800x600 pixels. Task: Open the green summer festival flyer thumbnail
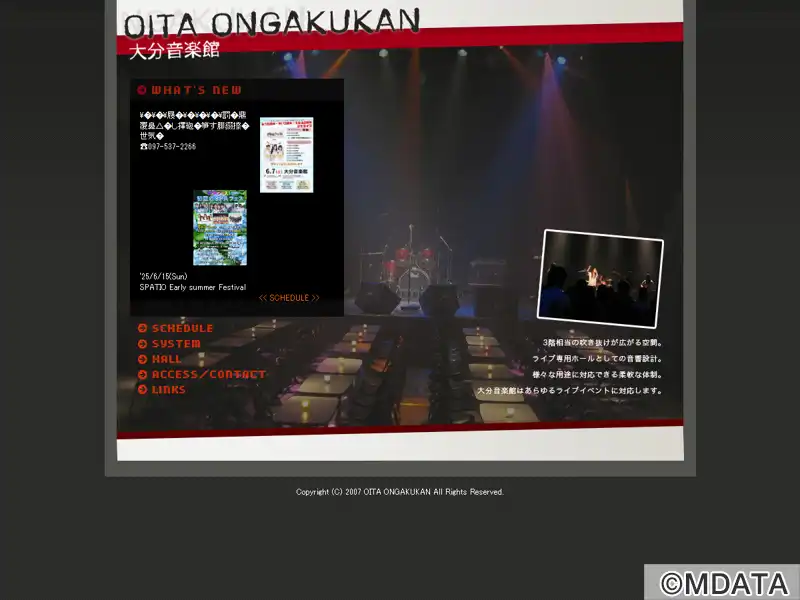point(220,228)
